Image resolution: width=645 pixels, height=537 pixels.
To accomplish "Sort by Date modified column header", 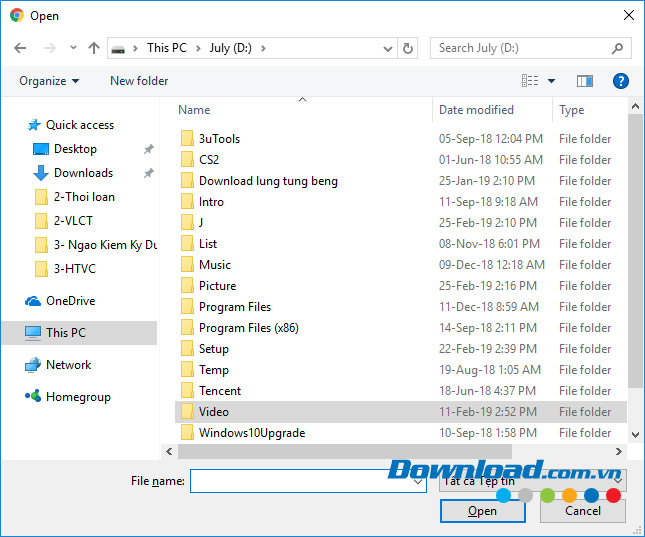I will pos(476,110).
